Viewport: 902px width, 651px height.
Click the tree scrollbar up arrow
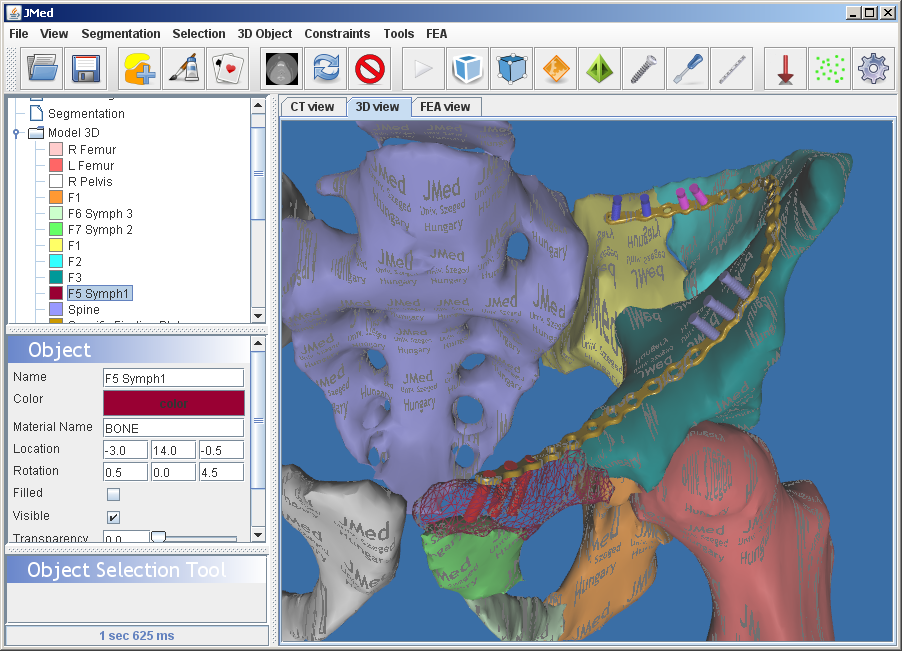click(258, 105)
